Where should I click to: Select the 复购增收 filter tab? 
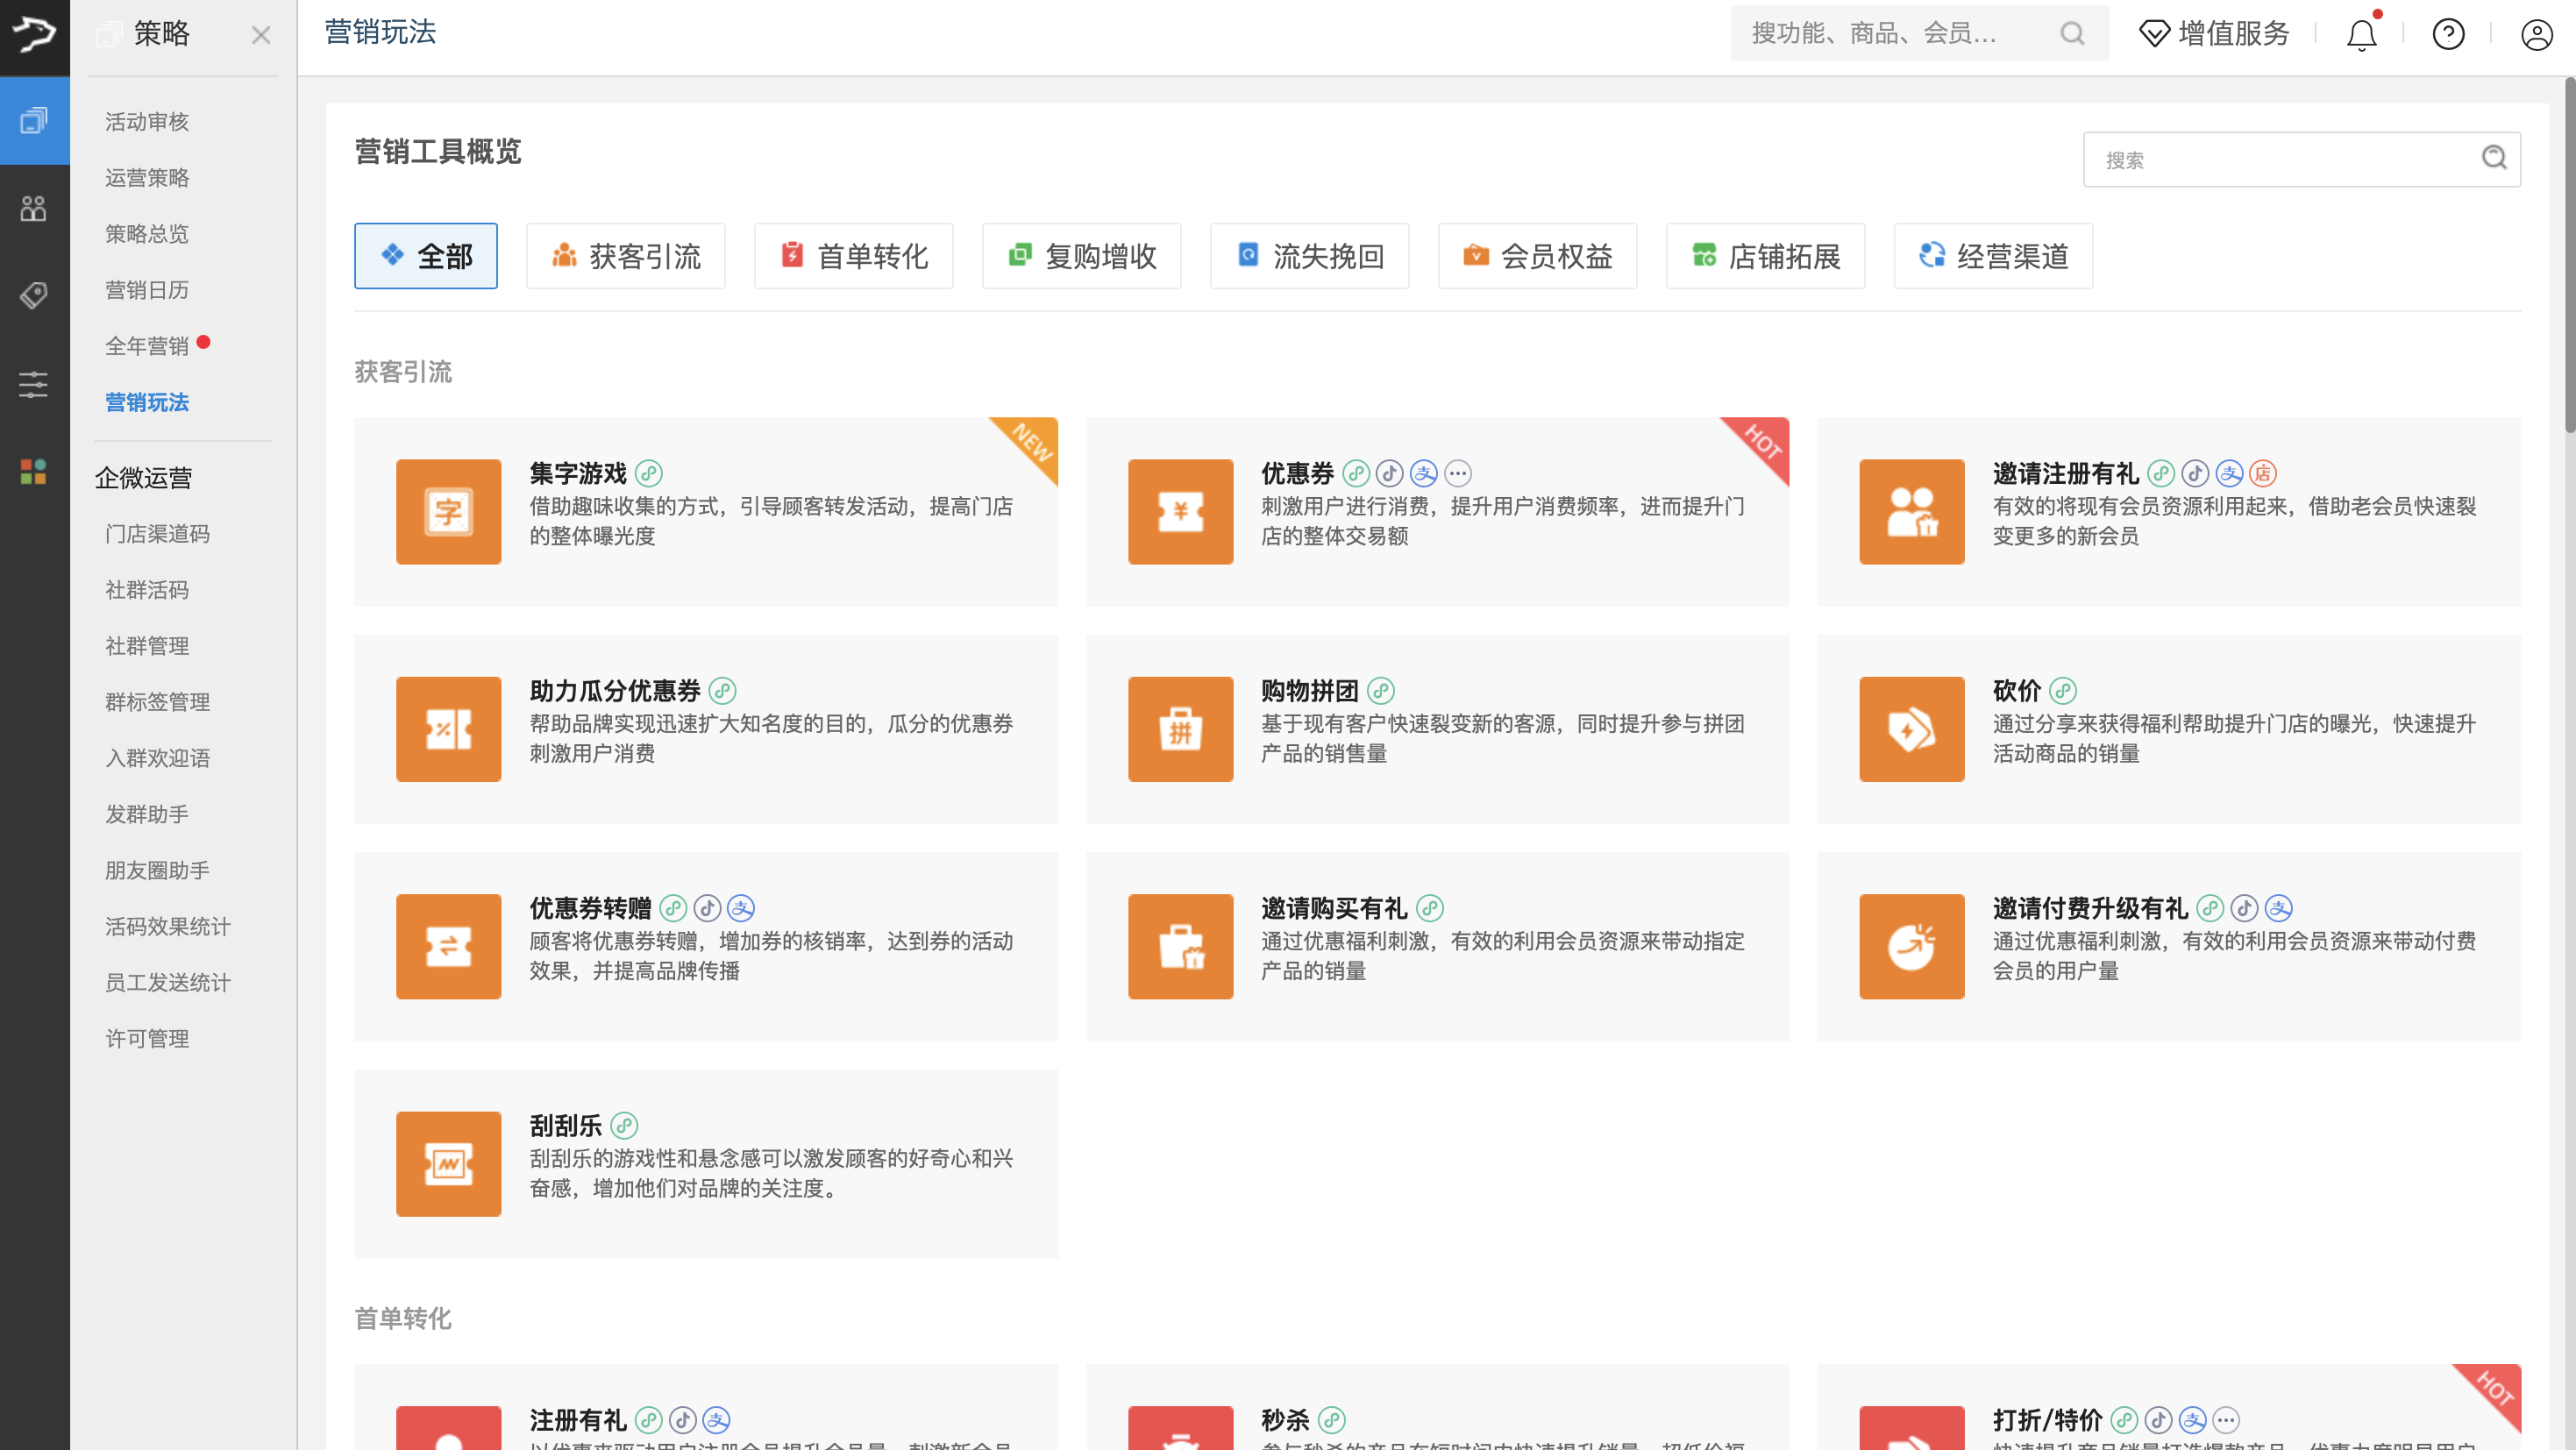[x=1082, y=256]
